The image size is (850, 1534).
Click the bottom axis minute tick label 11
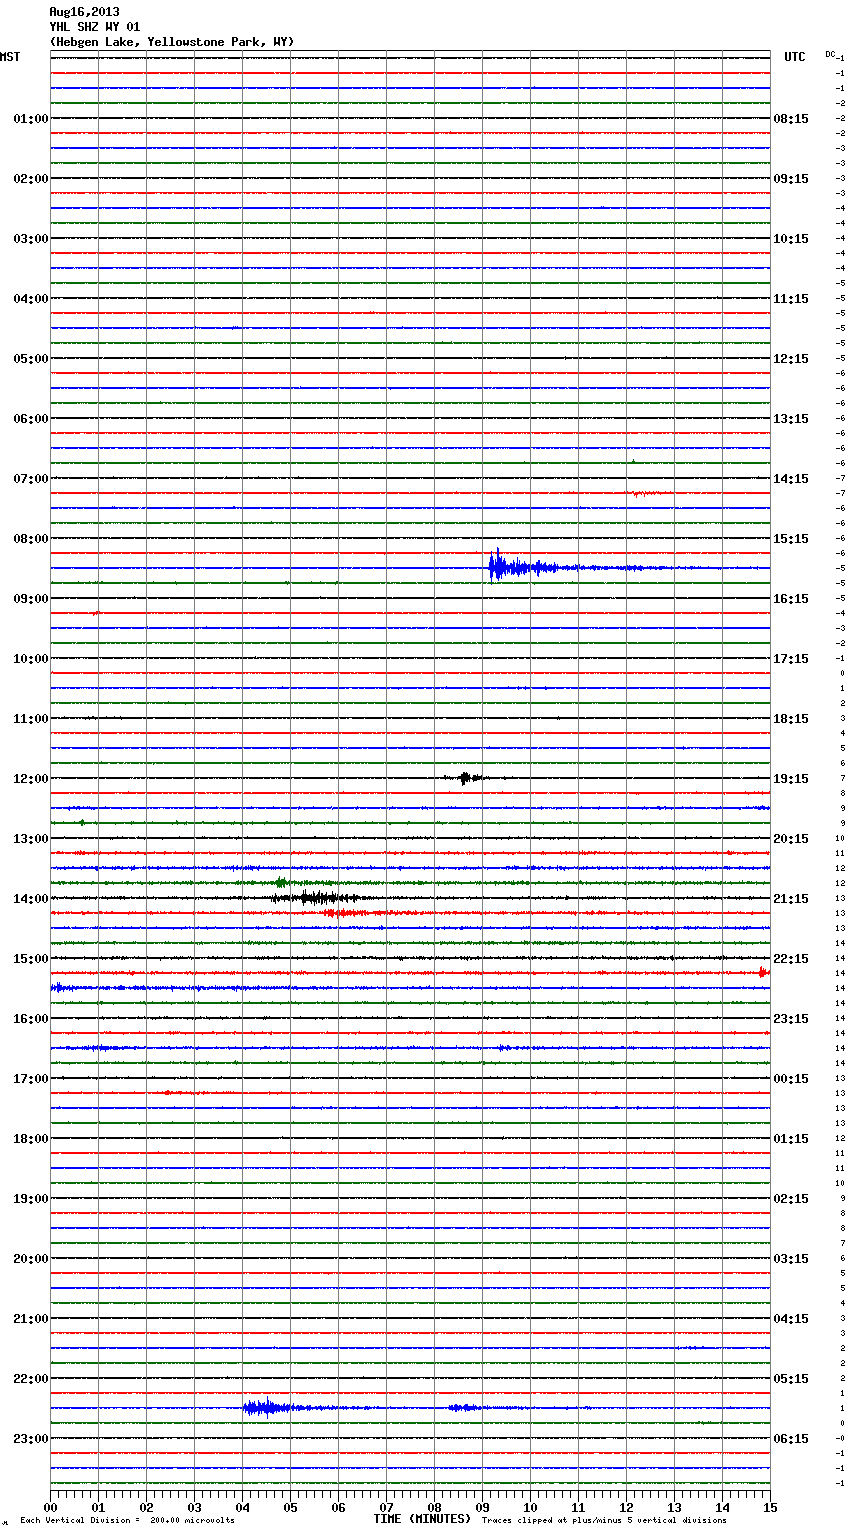(578, 1507)
